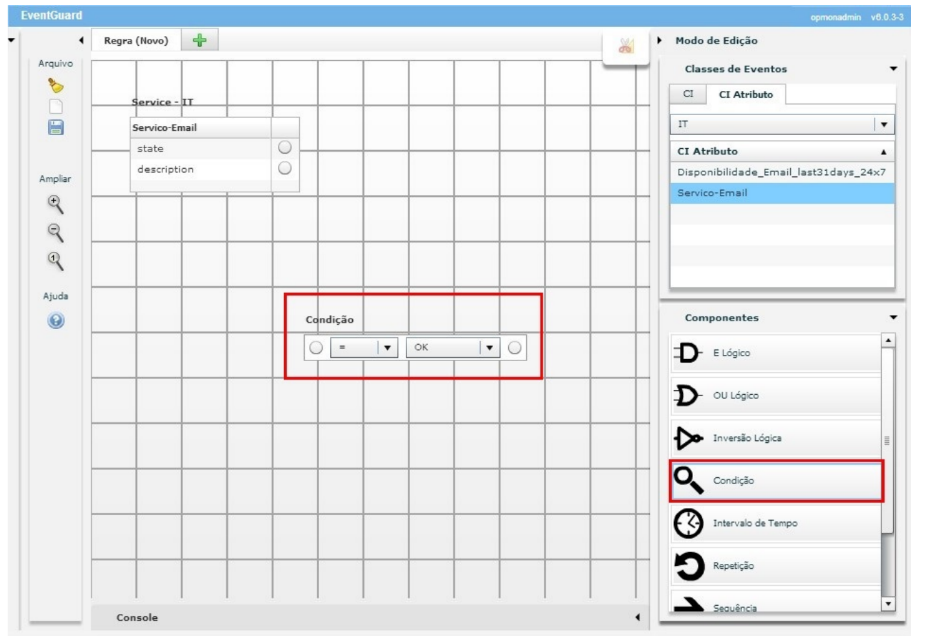Click the zoom out magnifier icon
This screenshot has height=637, width=929.
(56, 232)
